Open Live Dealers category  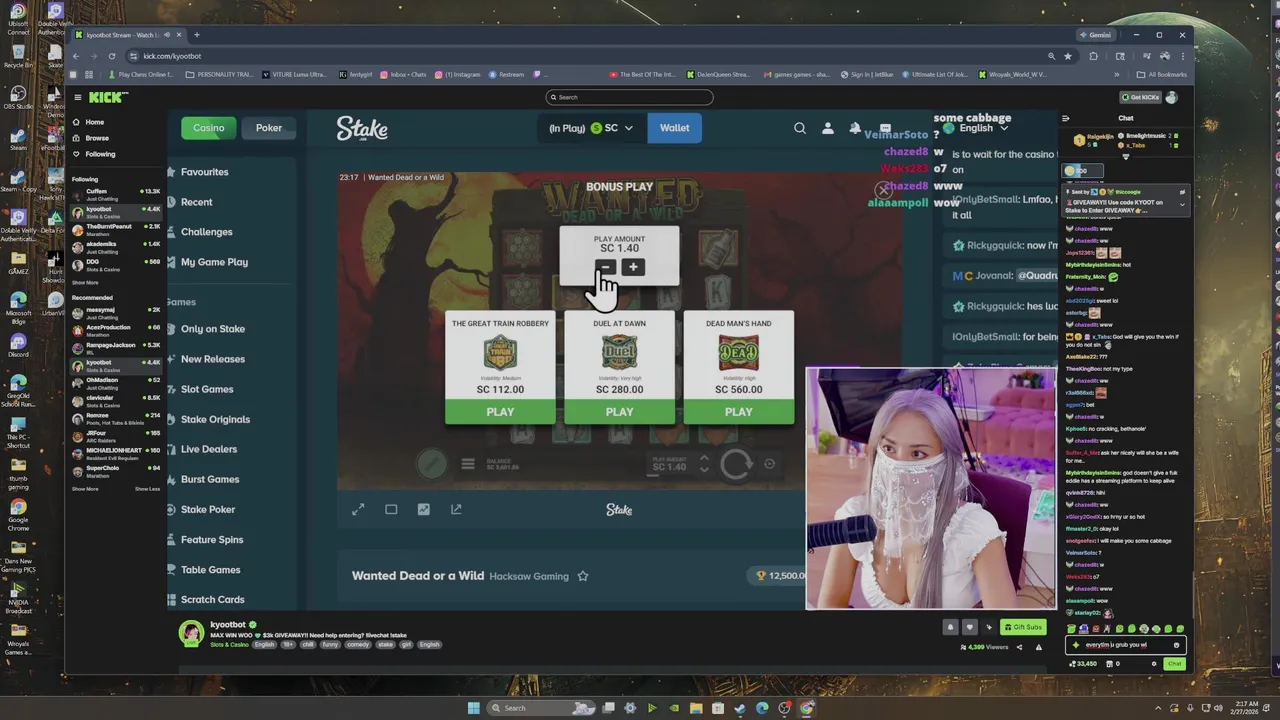(209, 449)
